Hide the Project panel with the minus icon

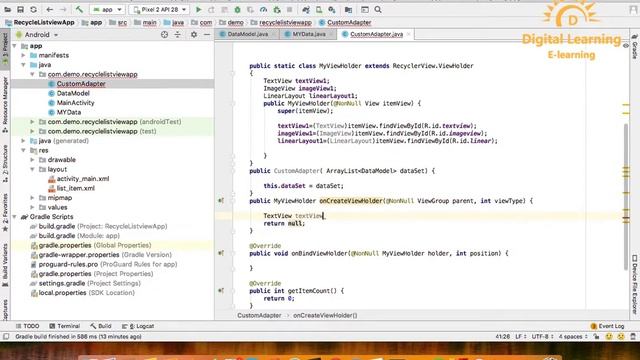click(207, 35)
